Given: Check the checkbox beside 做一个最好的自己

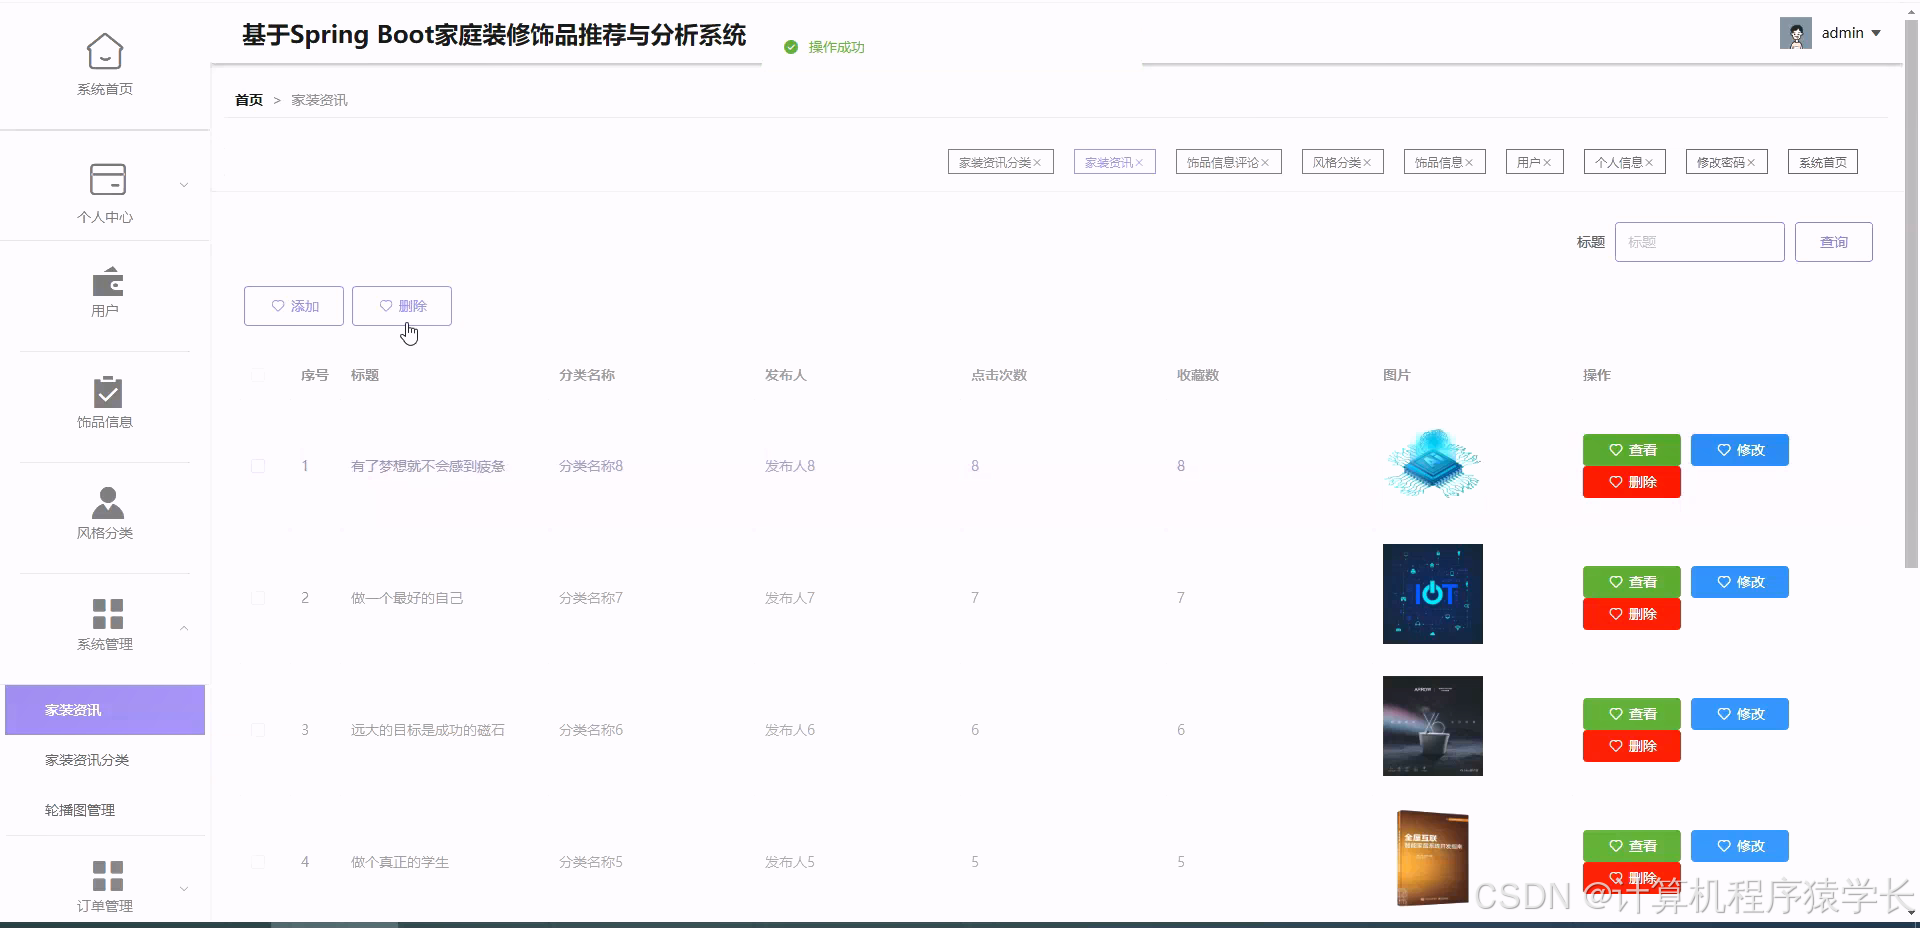Looking at the screenshot, I should (x=258, y=598).
